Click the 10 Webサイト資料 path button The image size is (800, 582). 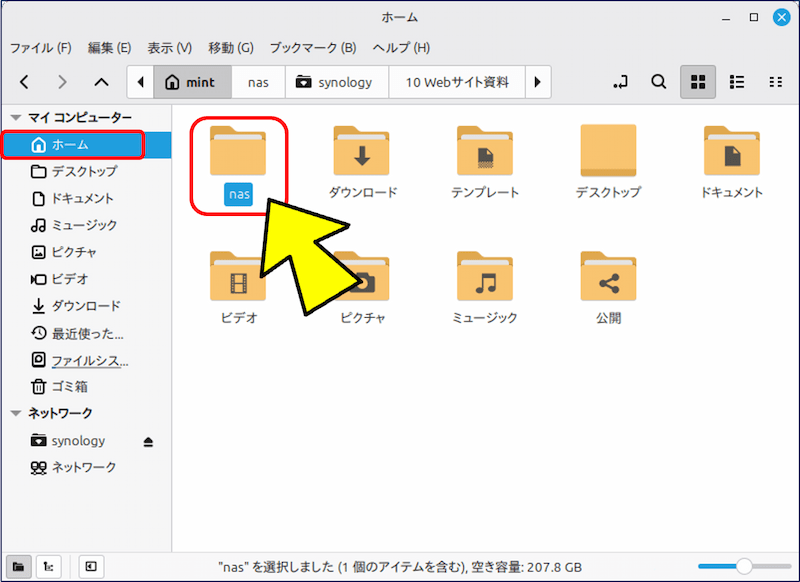point(457,82)
